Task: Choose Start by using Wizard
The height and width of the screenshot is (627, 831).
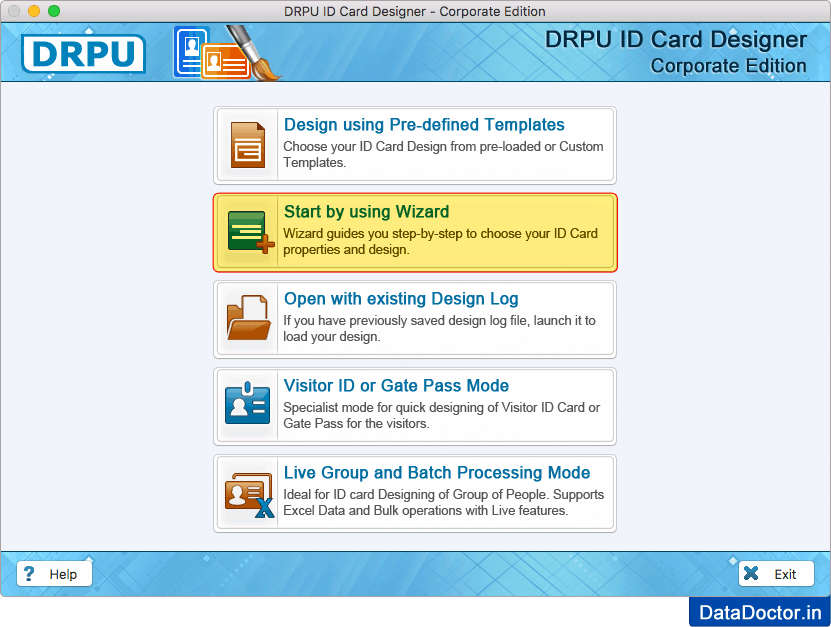Action: point(415,232)
